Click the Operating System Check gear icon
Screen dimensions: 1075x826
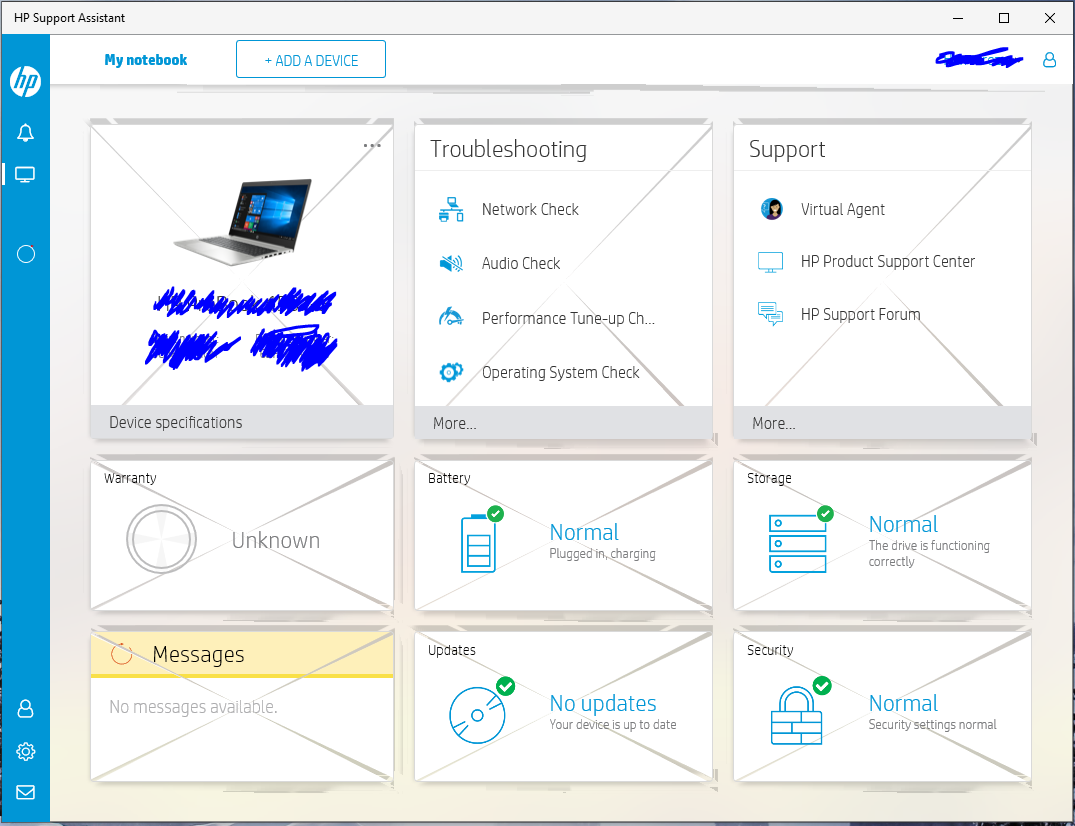tap(451, 372)
